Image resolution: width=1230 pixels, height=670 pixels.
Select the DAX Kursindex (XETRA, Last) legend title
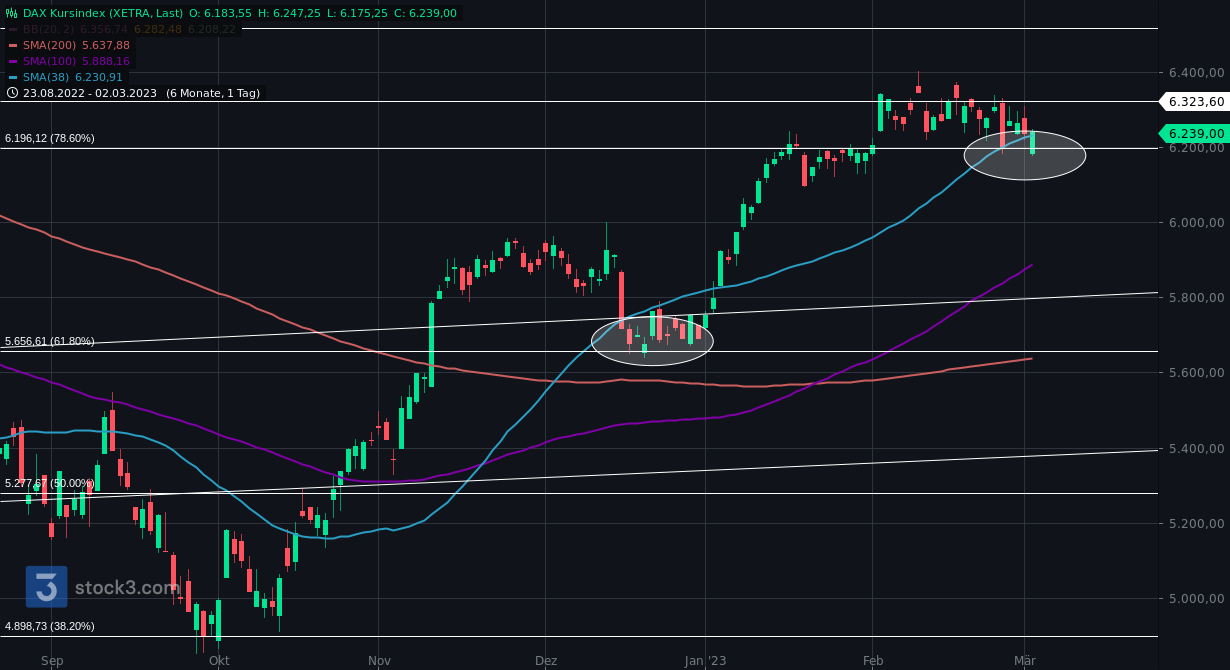pos(100,14)
